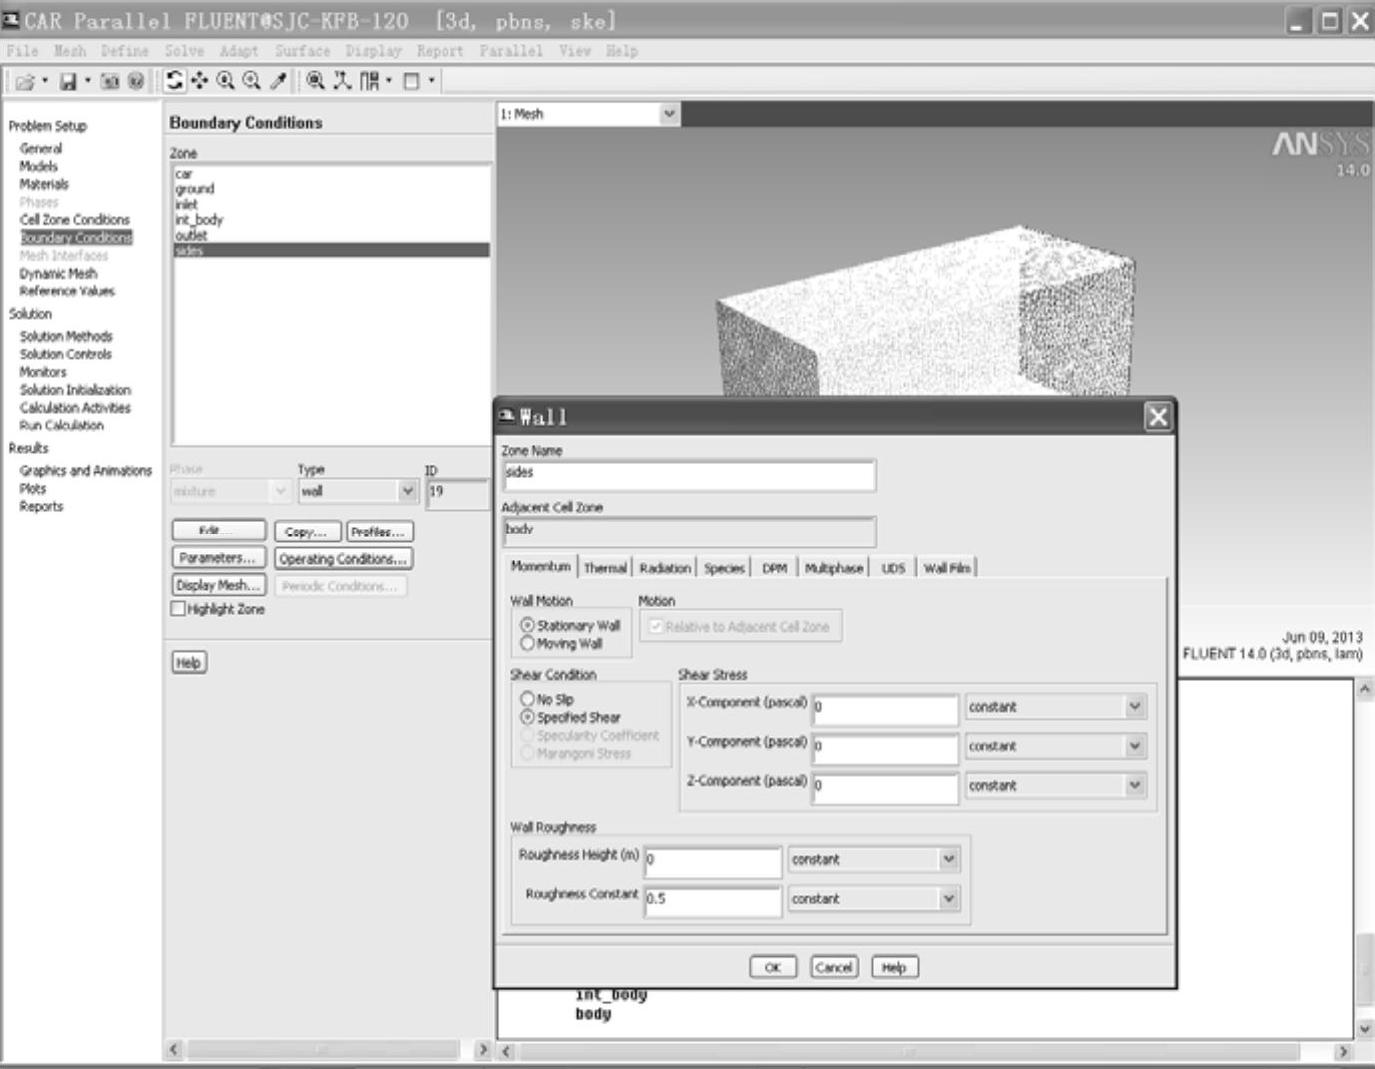Click the console vertical scrollbar down arrow
This screenshot has width=1375, height=1069.
[x=1365, y=1028]
